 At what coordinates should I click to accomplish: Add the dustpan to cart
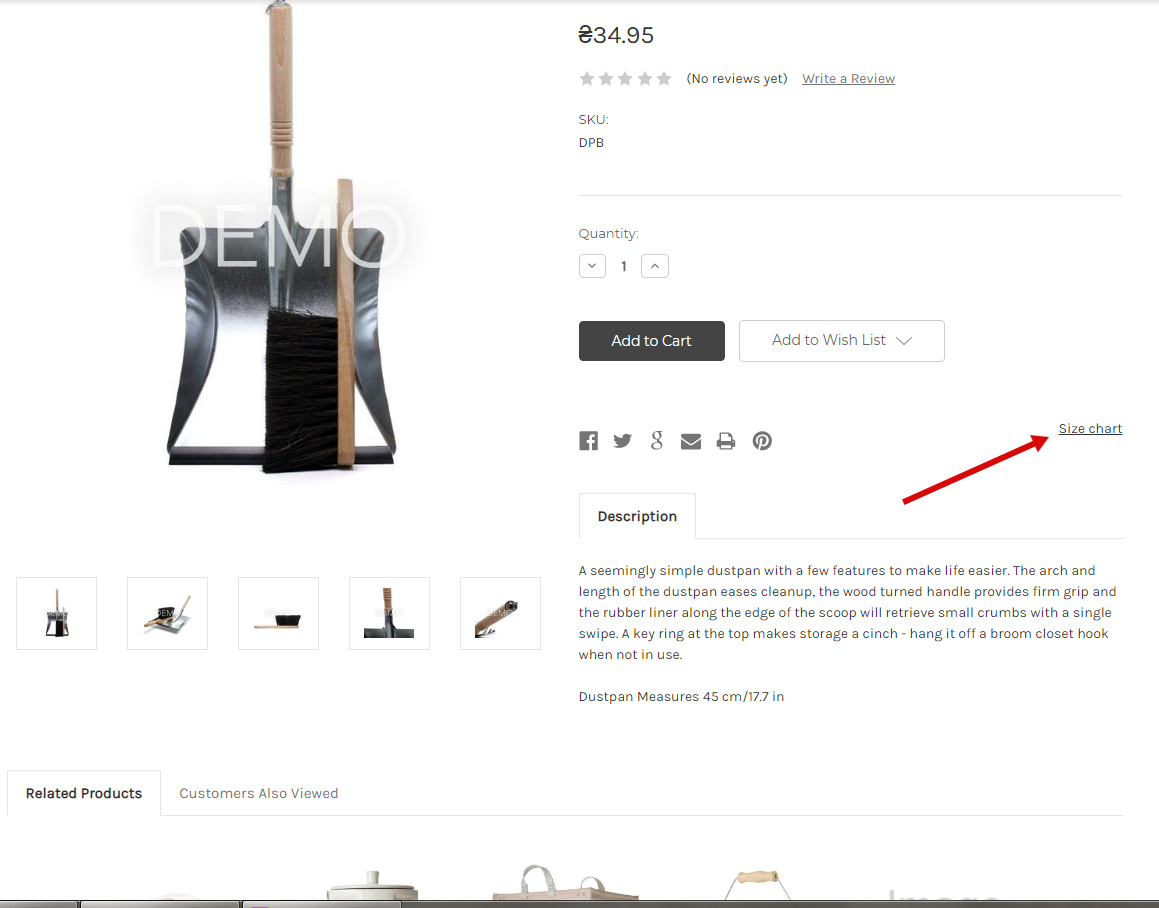click(651, 341)
